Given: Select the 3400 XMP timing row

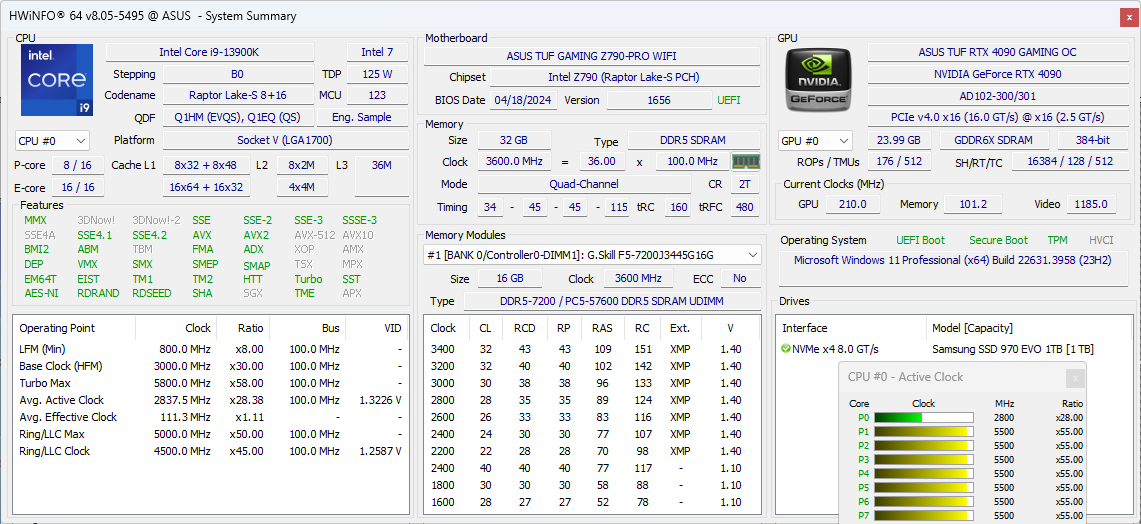Looking at the screenshot, I should [x=591, y=349].
